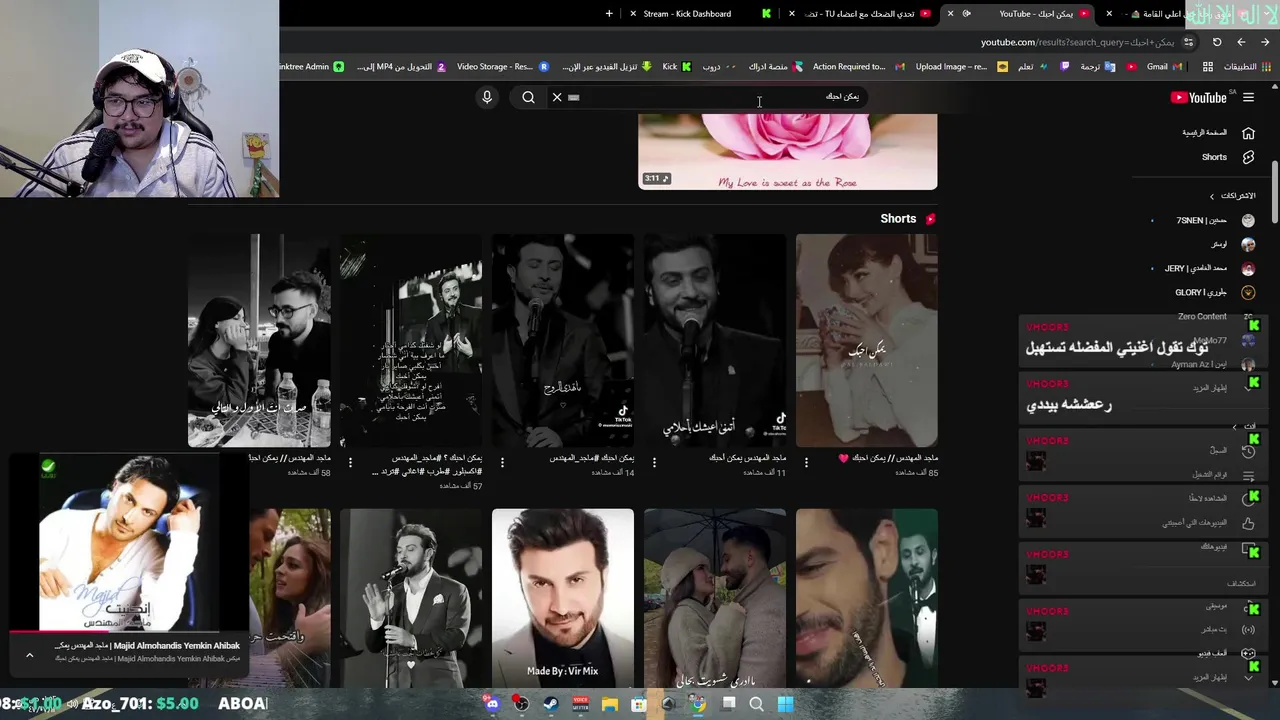Viewport: 1280px width, 720px height.
Task: Expand the الاشتراكات subscriptions section chevron
Action: click(x=1212, y=196)
